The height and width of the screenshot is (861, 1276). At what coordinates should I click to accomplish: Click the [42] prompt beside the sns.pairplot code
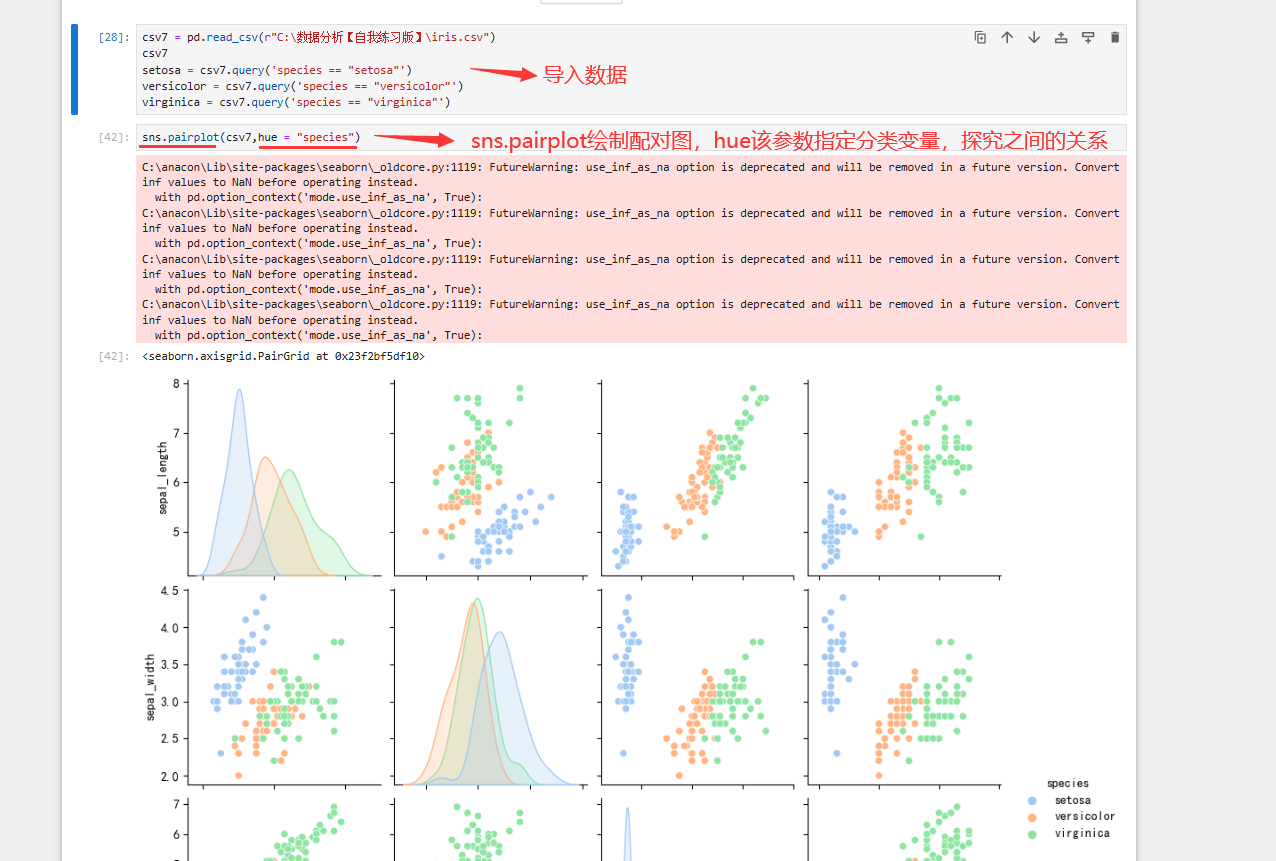113,137
